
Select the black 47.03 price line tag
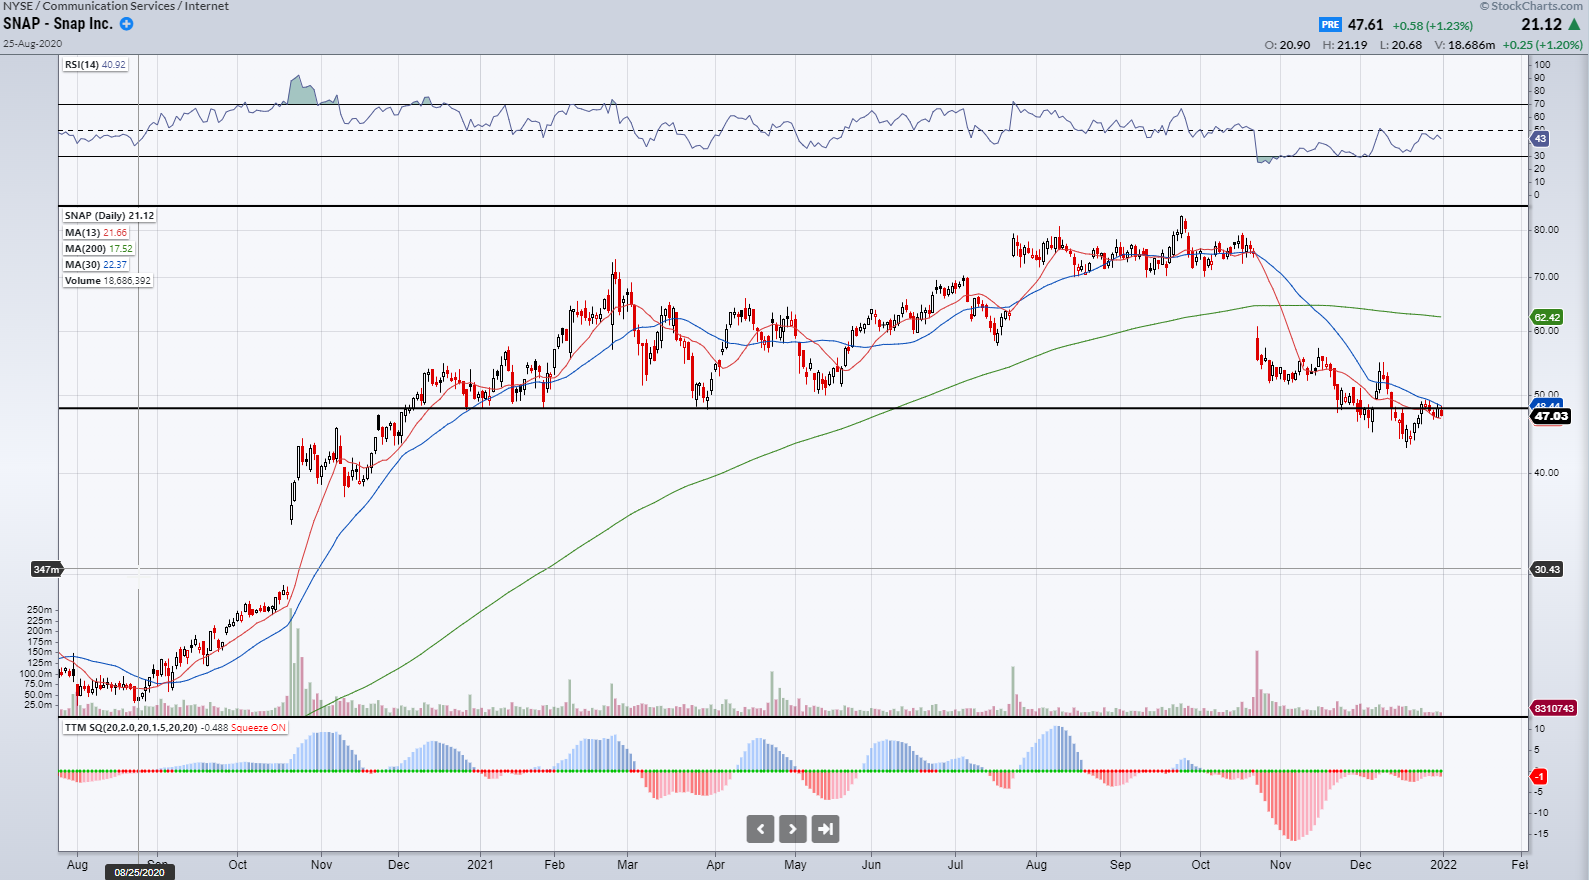[x=1551, y=416]
